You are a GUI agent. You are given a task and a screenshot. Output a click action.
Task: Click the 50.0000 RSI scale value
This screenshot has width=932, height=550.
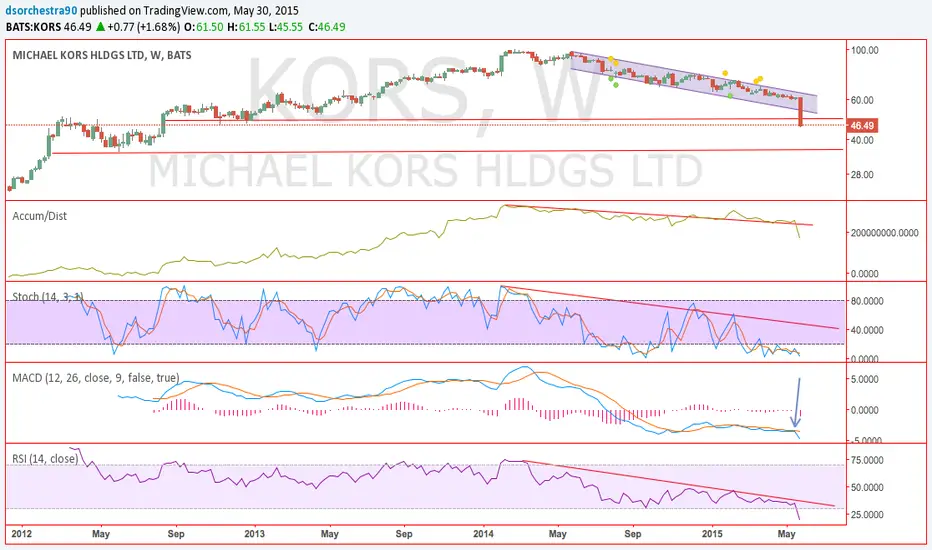point(867,487)
